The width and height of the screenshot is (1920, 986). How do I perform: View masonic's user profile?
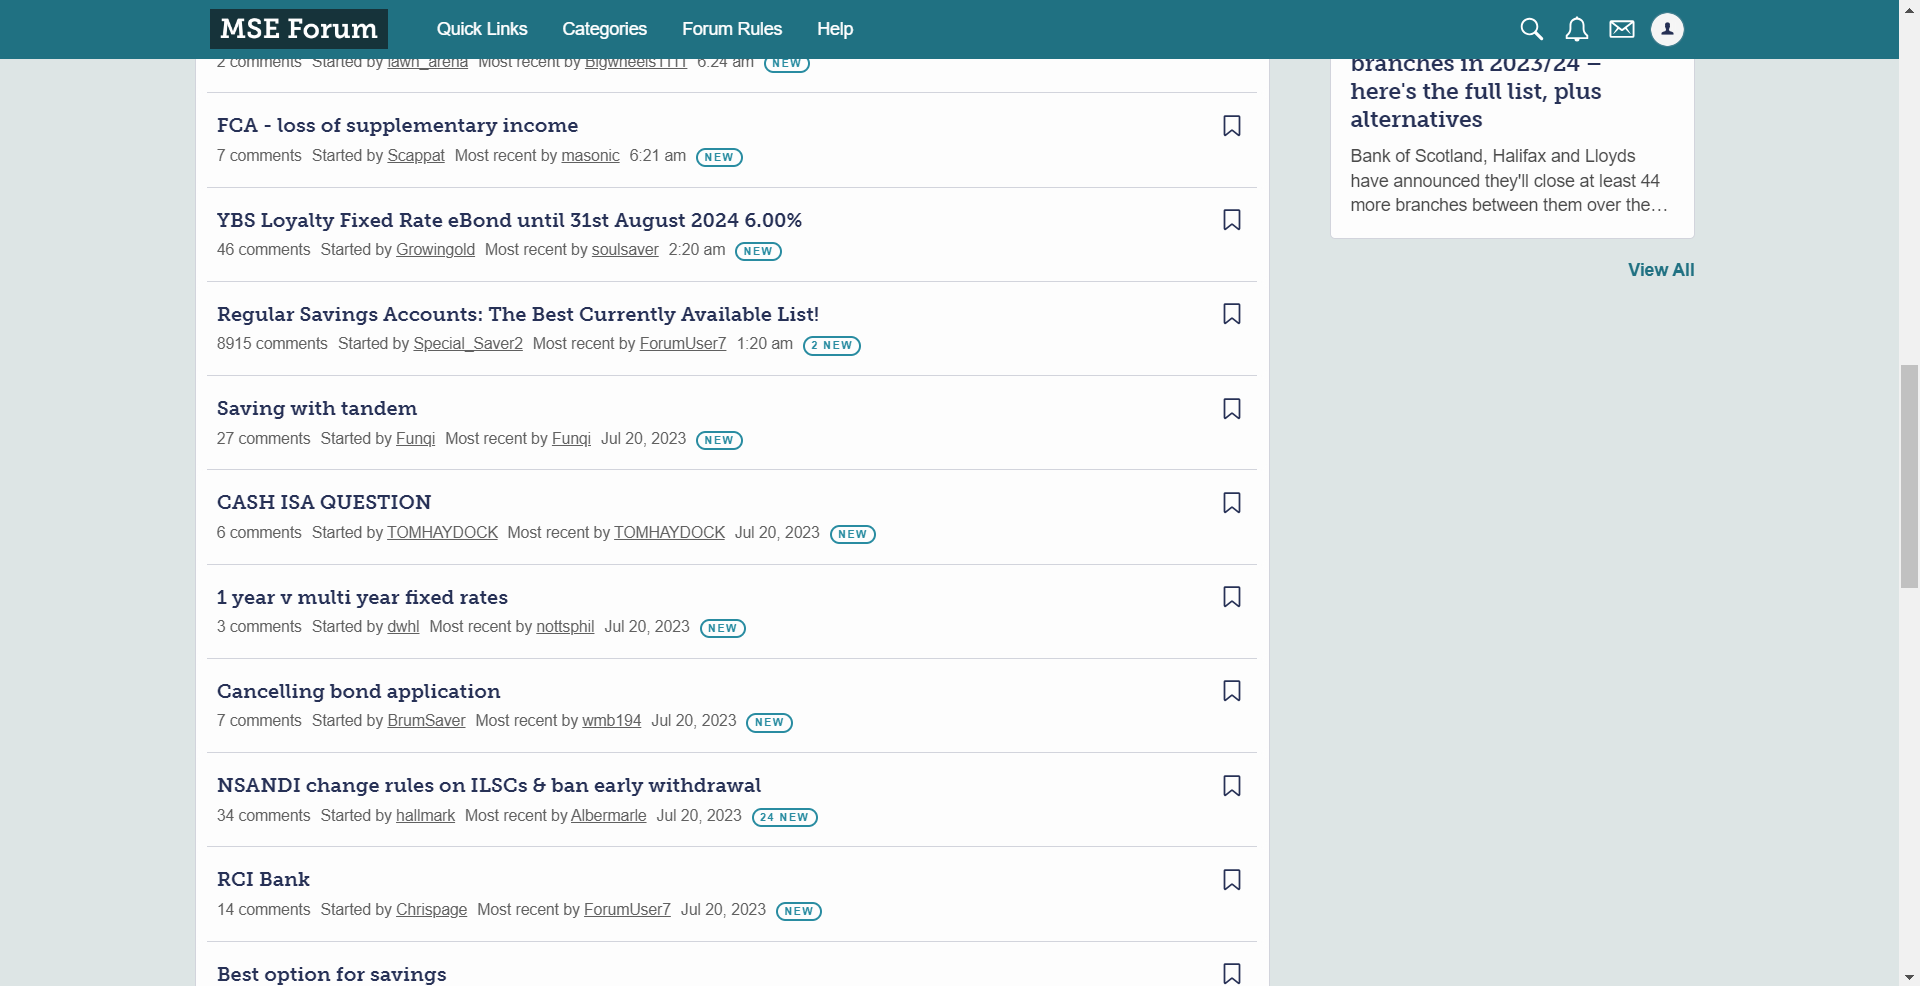pos(590,156)
